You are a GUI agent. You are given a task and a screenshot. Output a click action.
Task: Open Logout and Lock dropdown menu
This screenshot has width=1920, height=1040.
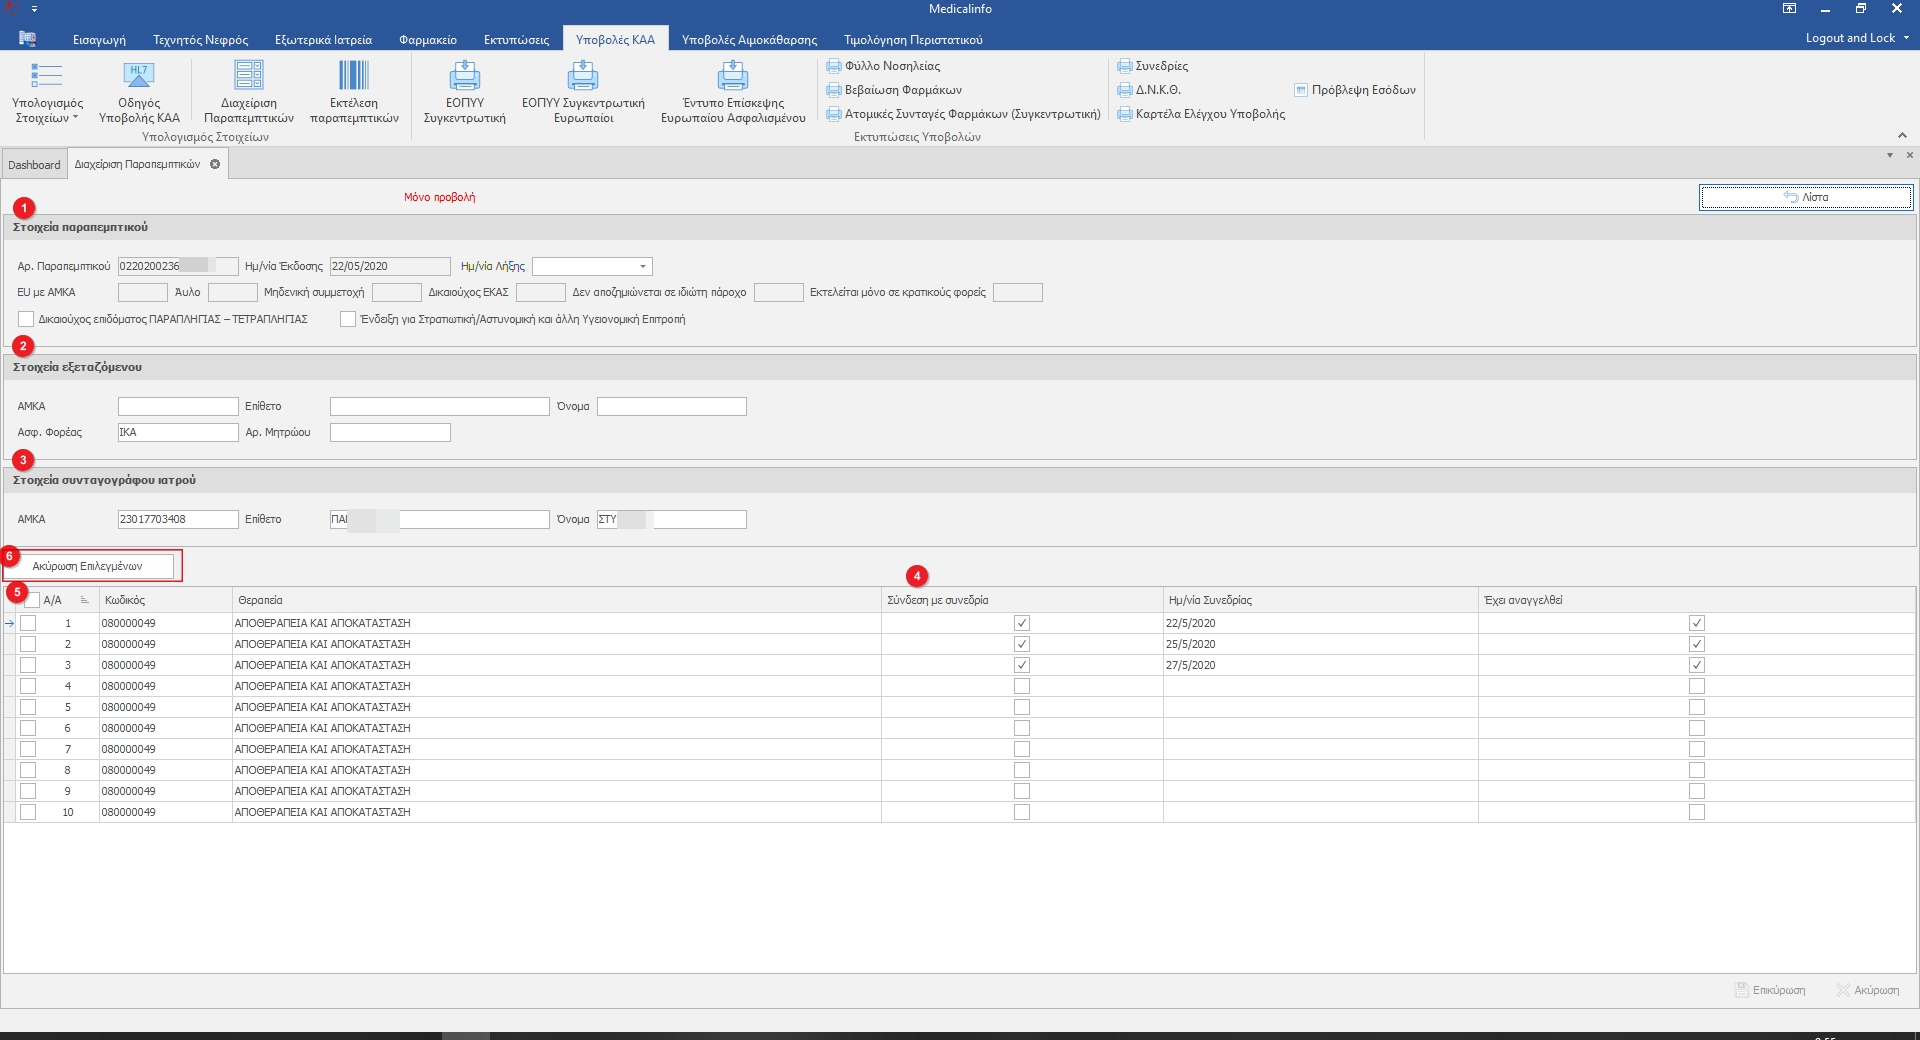[x=1857, y=38]
